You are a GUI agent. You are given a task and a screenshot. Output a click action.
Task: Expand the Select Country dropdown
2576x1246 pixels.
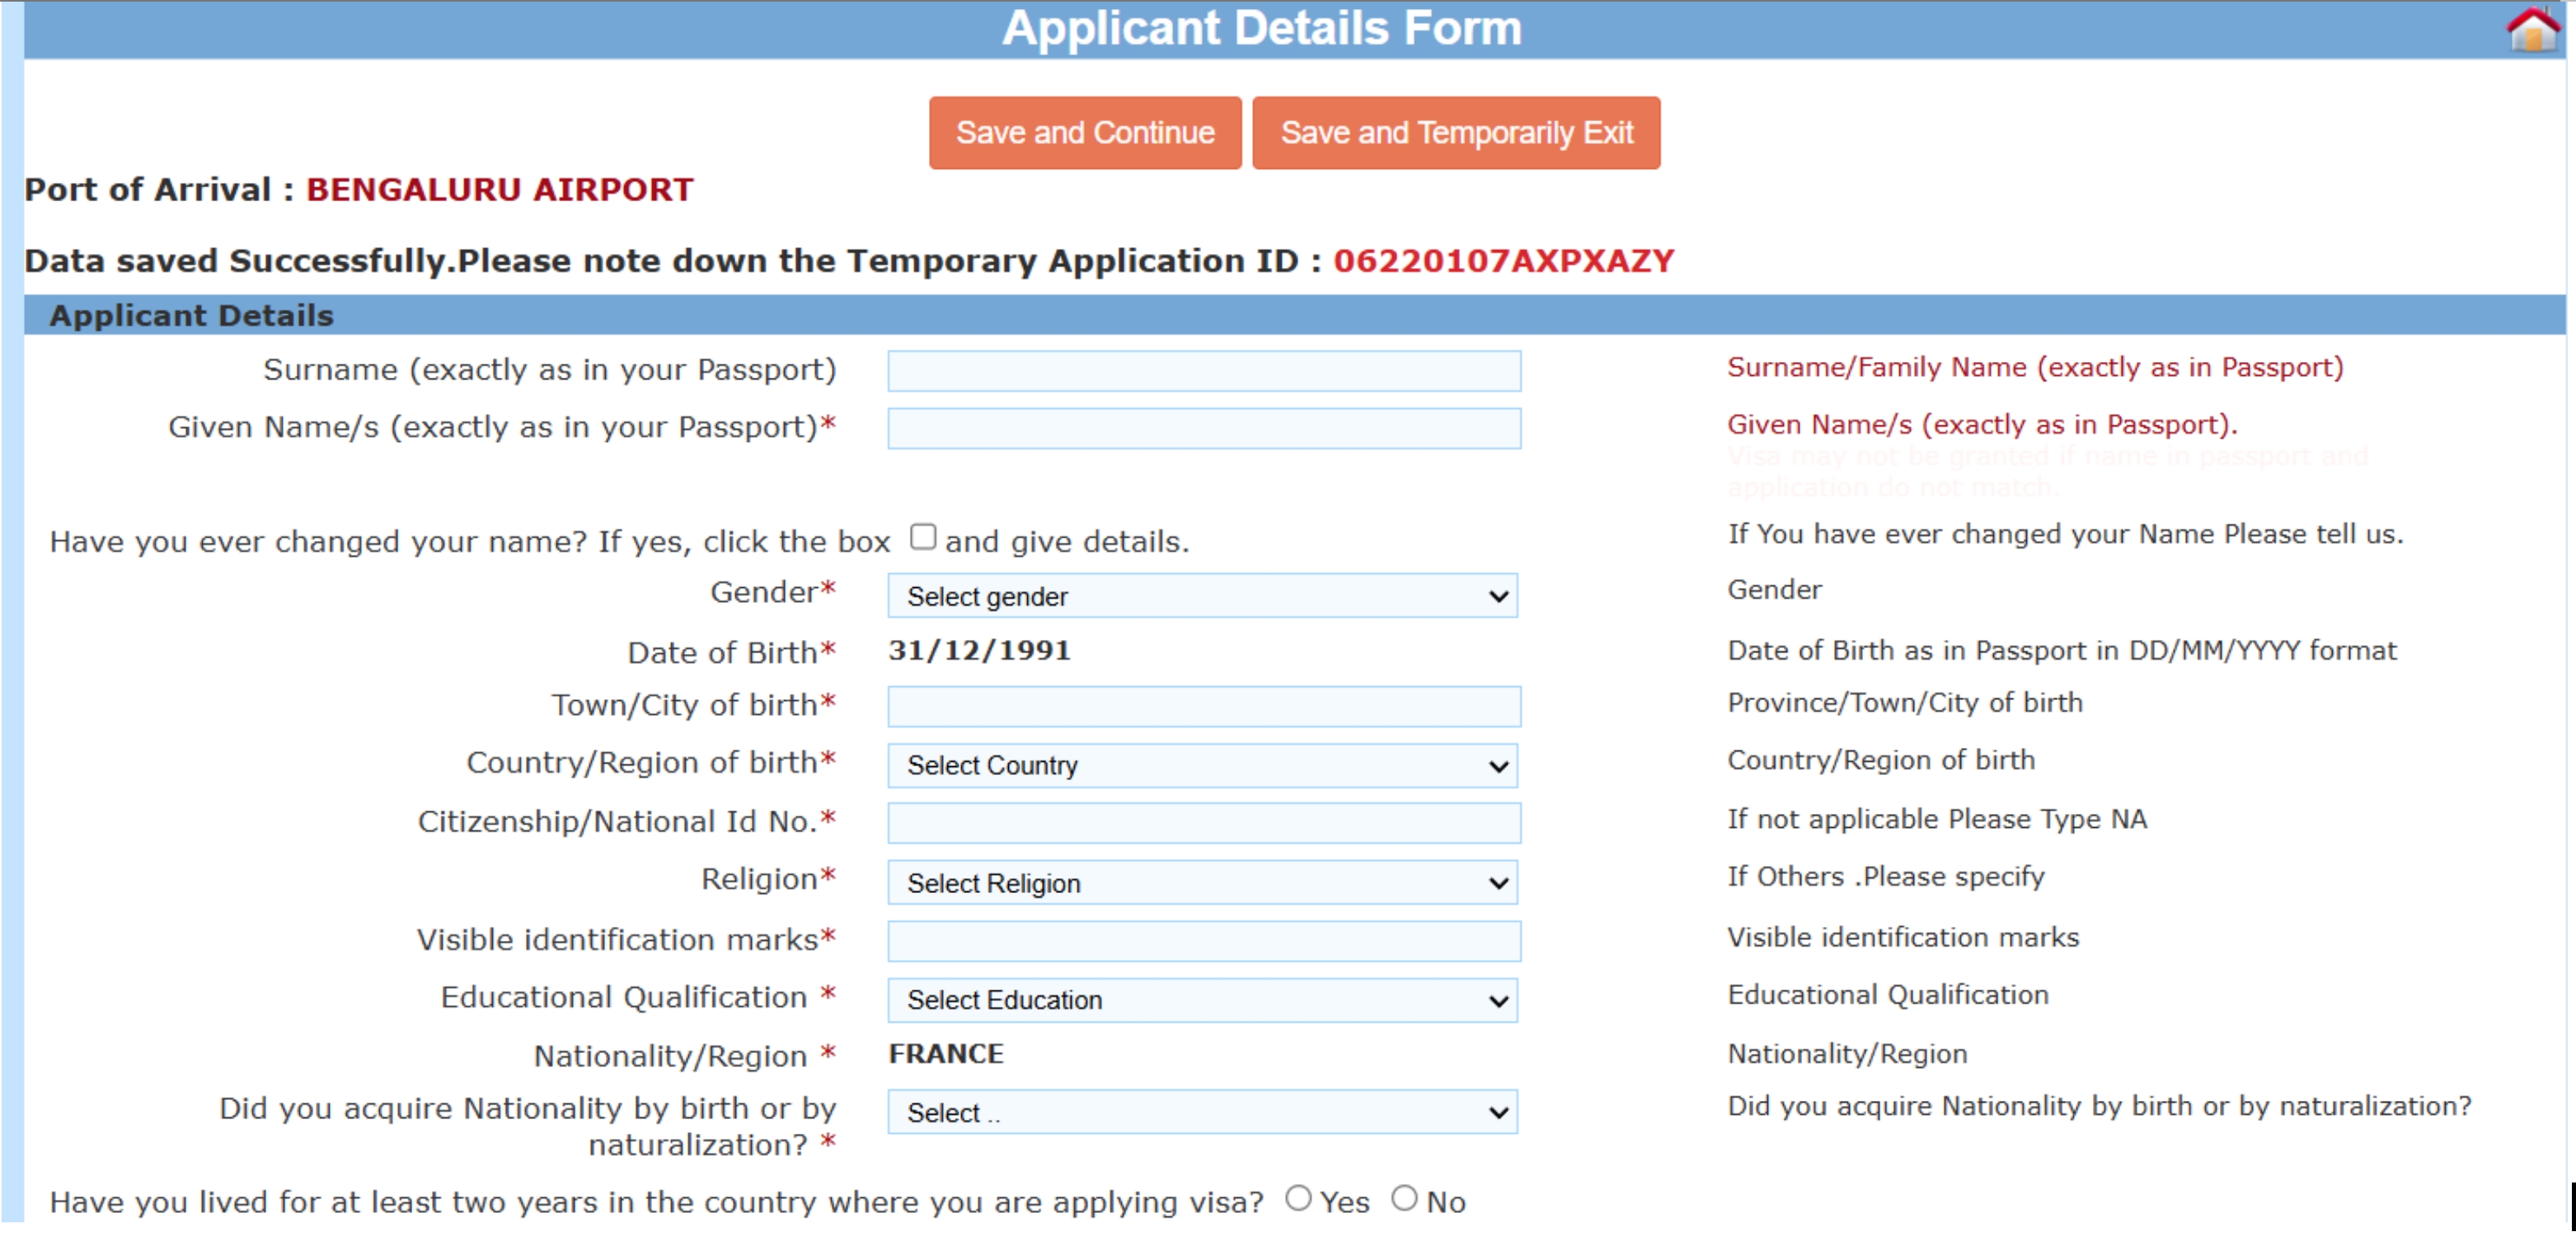click(1202, 766)
